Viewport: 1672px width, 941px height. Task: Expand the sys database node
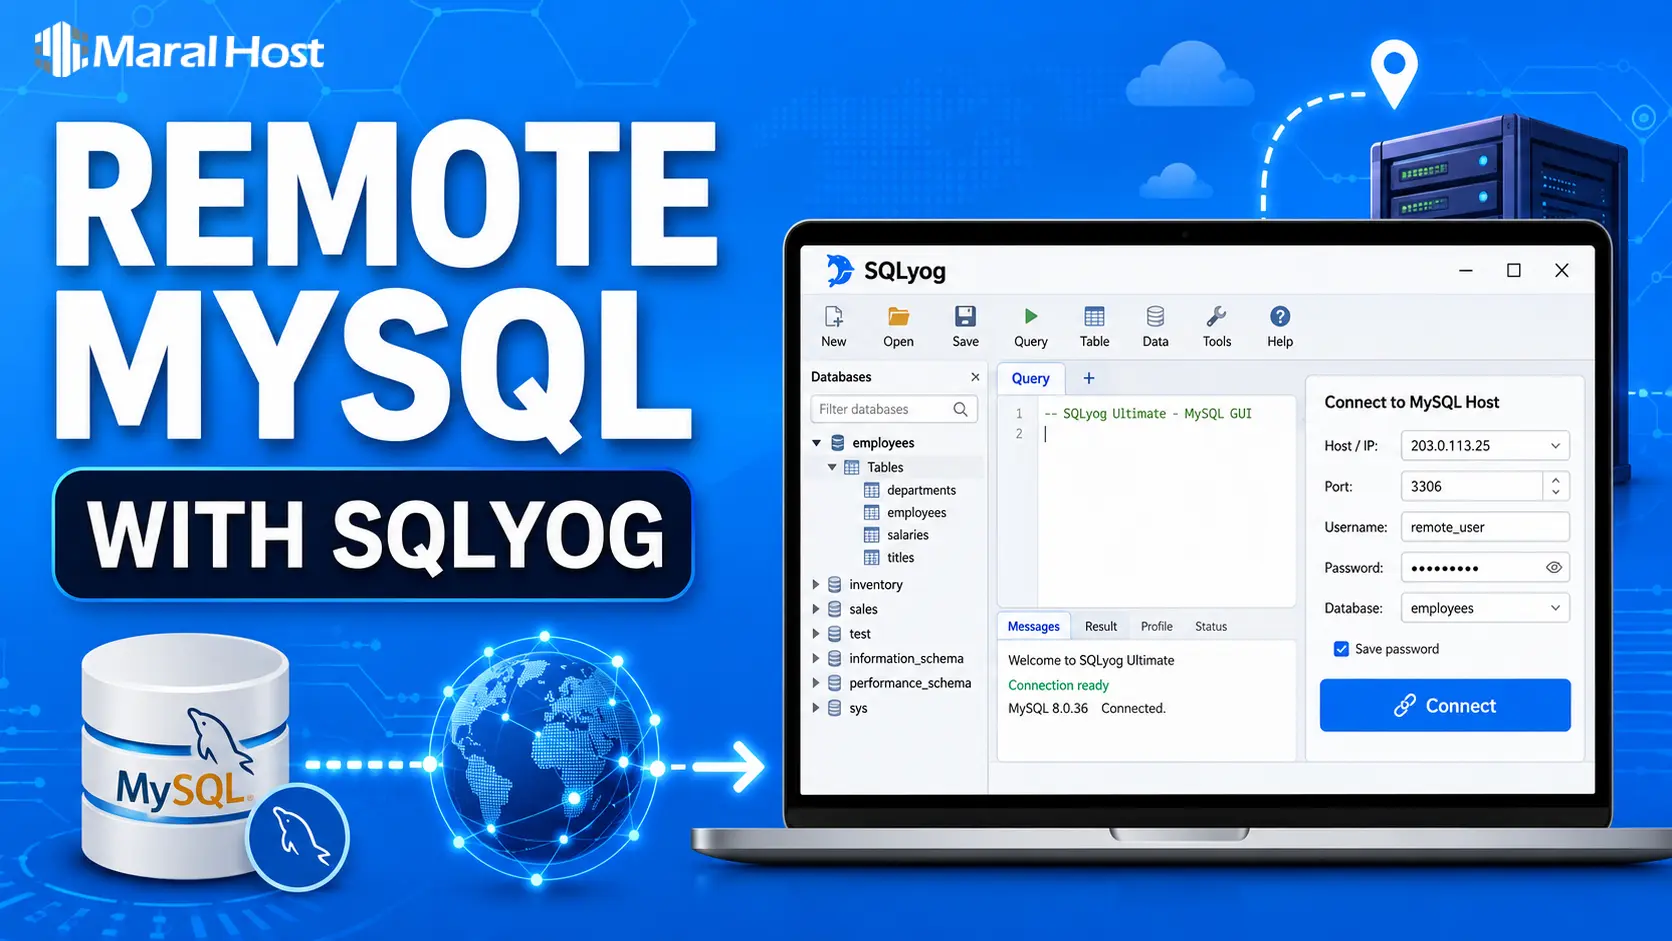point(816,708)
